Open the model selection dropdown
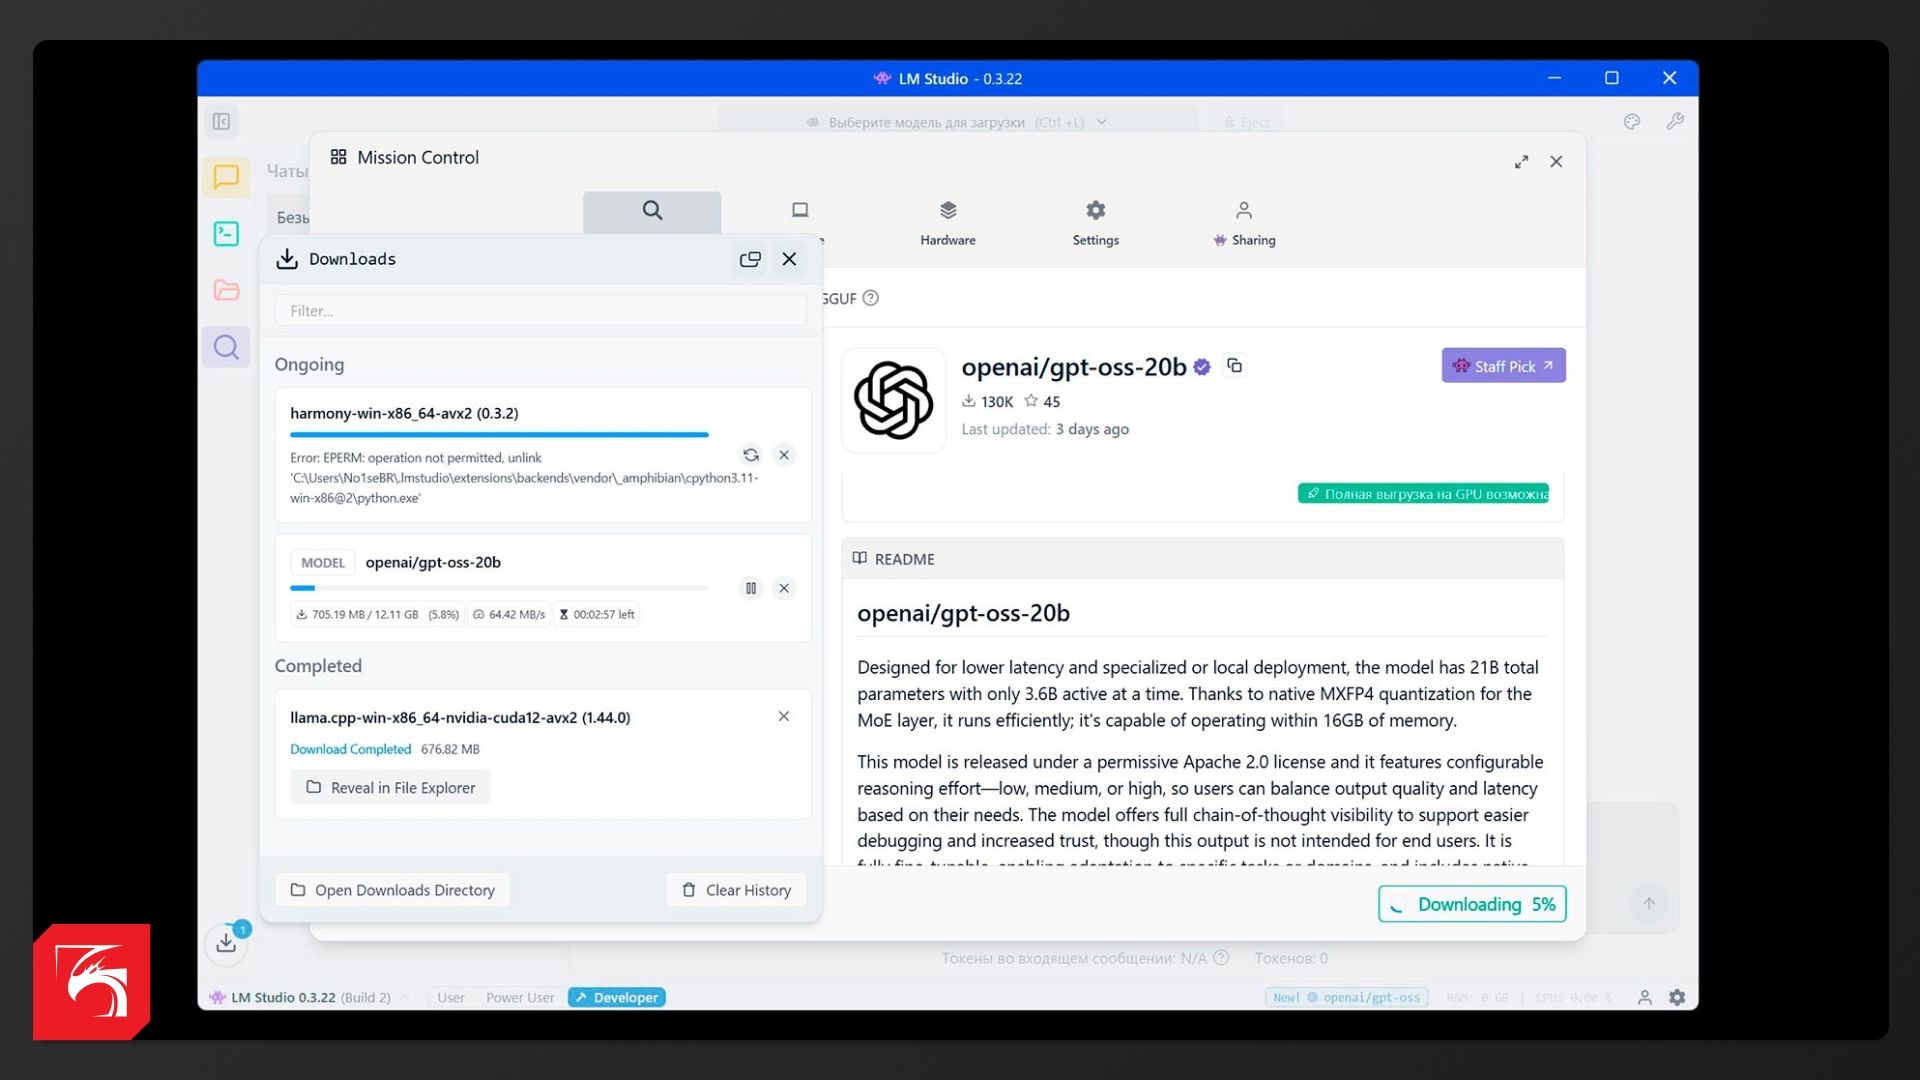The height and width of the screenshot is (1080, 1920). [x=956, y=122]
